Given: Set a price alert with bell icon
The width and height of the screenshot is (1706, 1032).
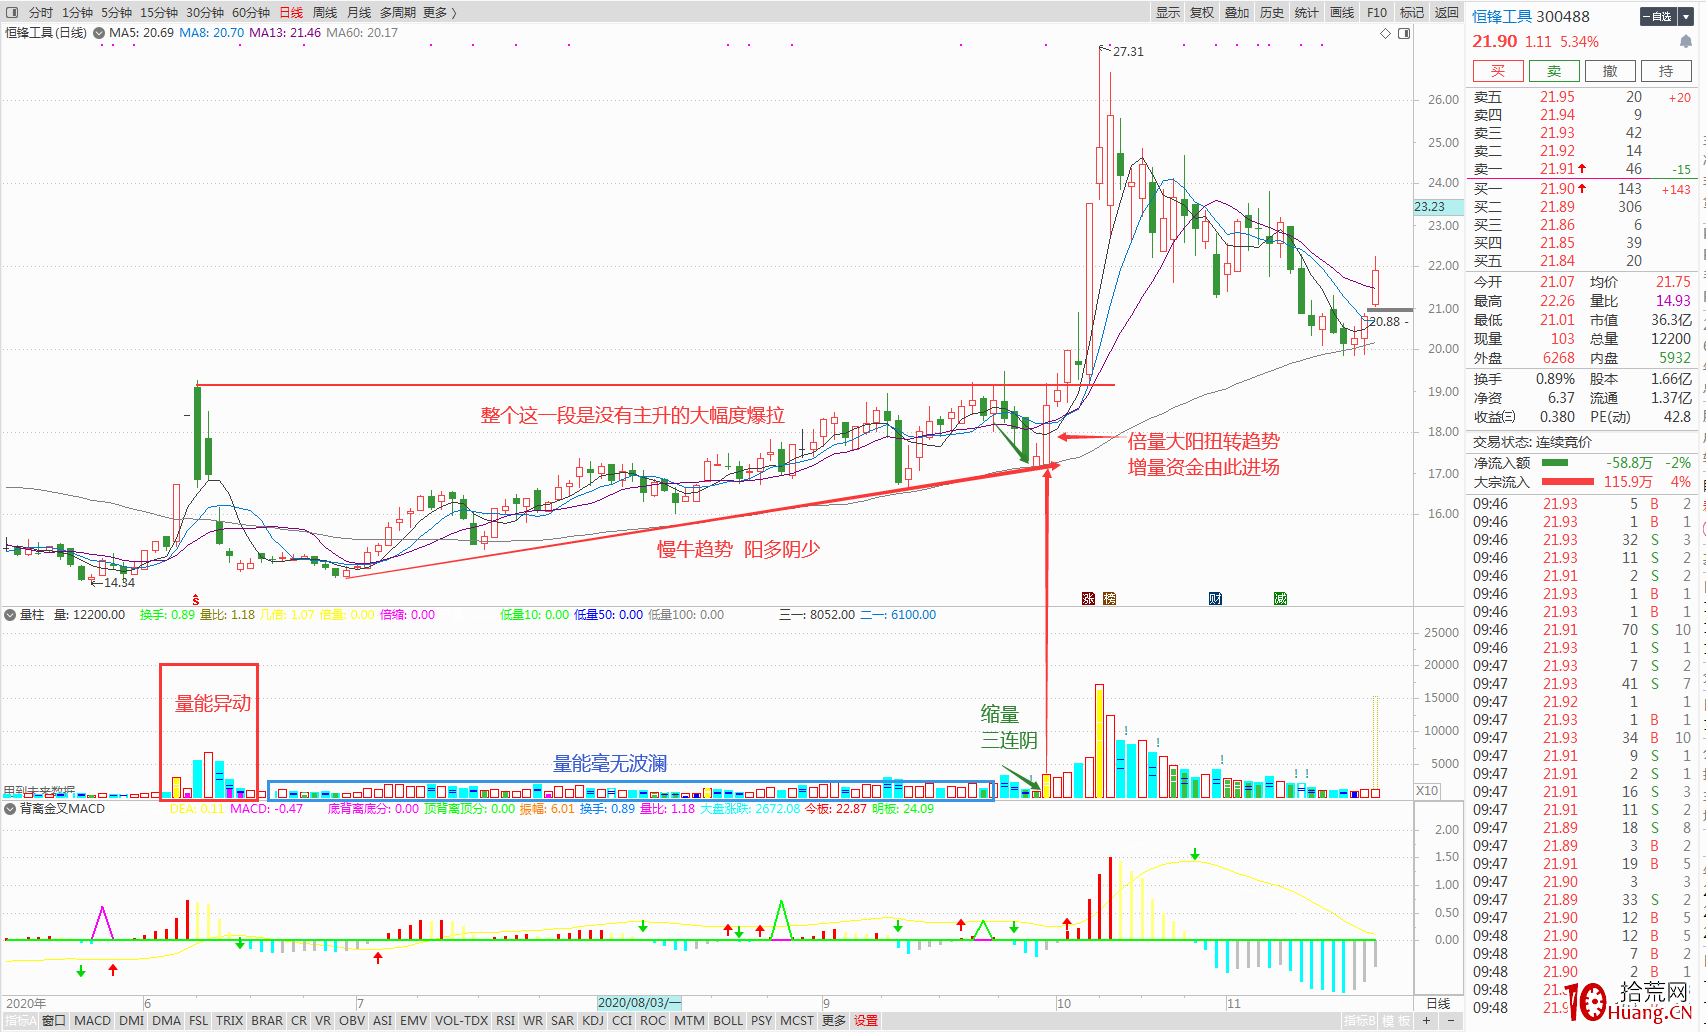Looking at the screenshot, I should (1685, 42).
